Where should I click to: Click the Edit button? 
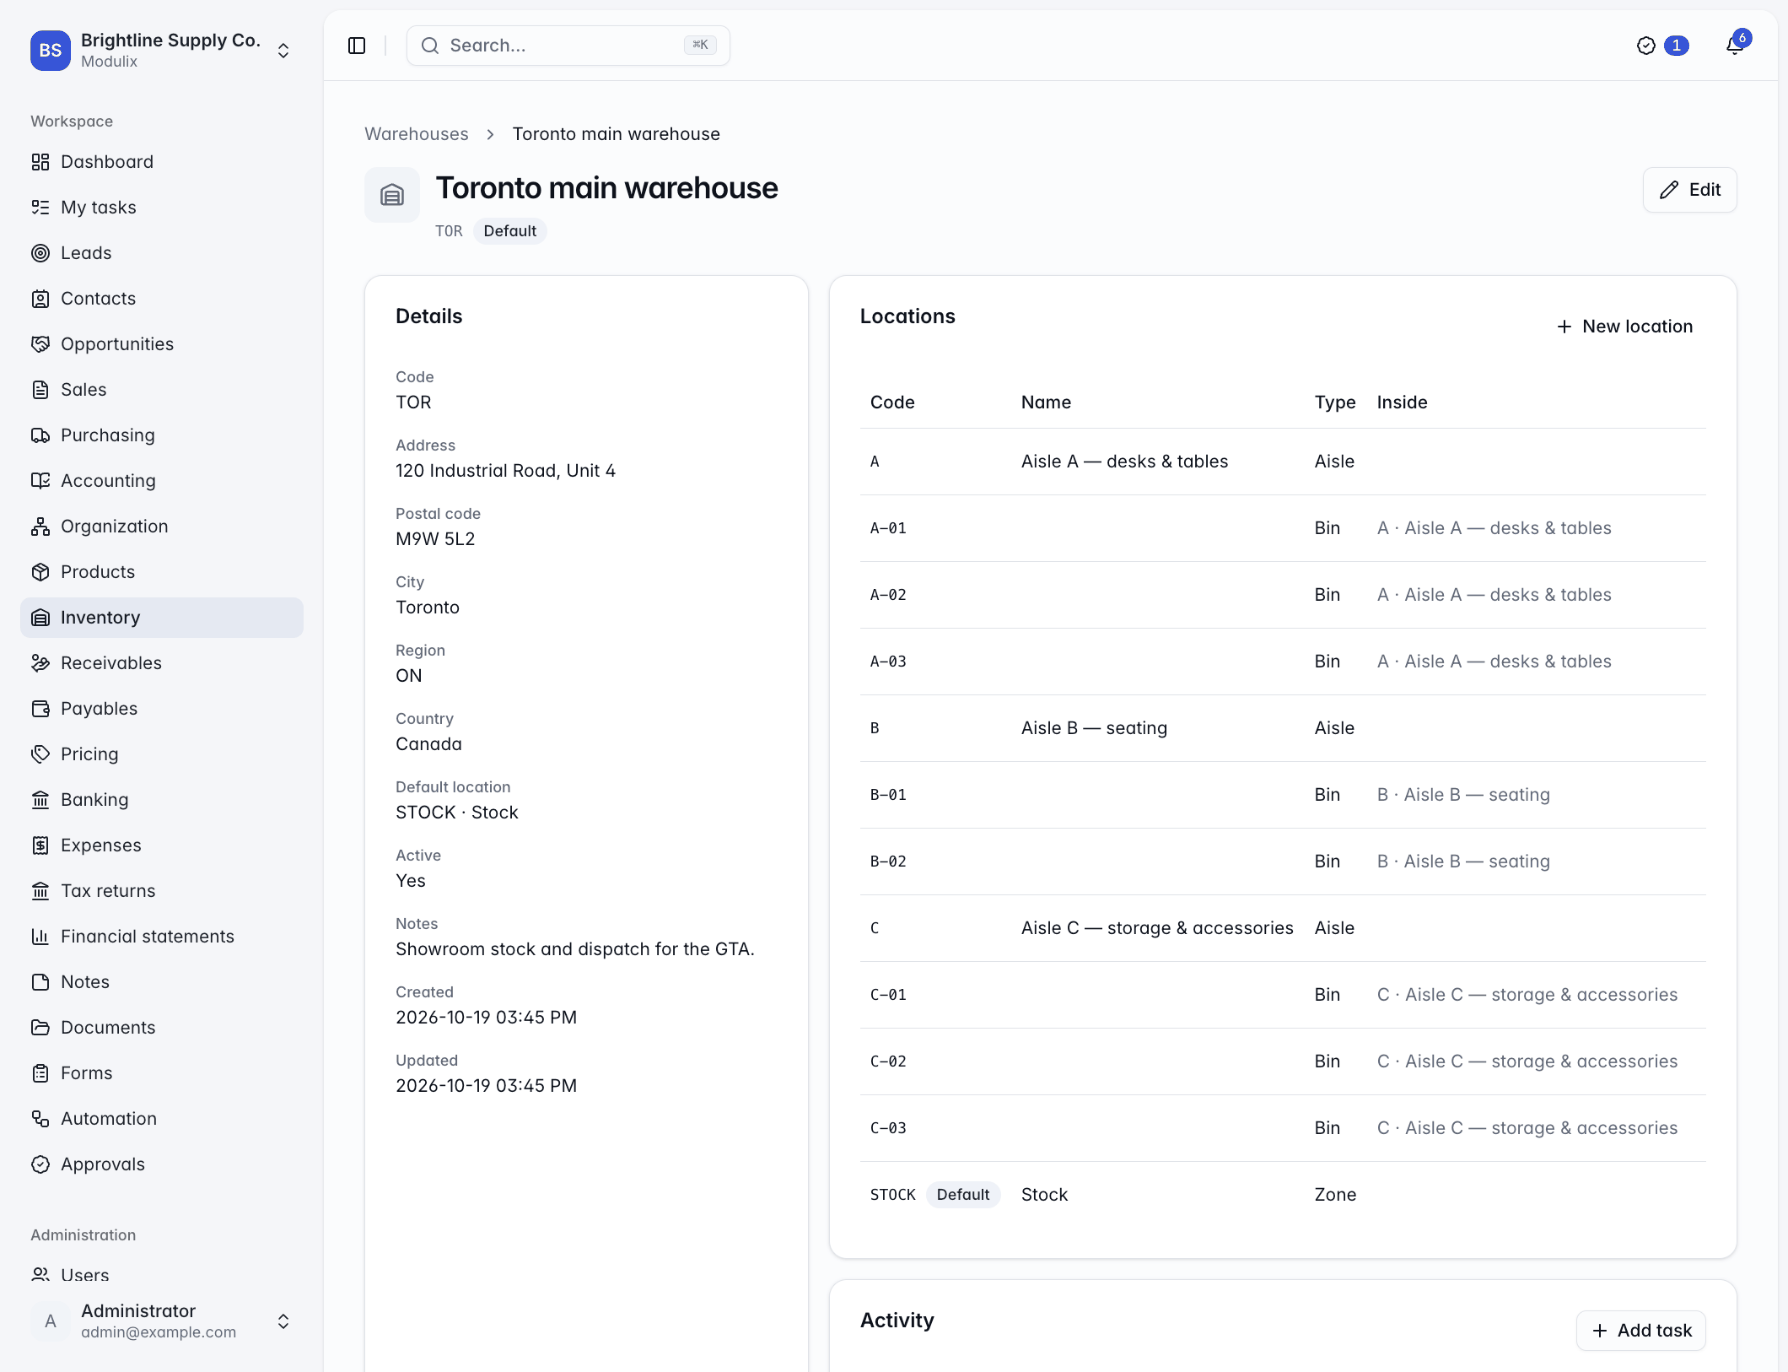1690,190
